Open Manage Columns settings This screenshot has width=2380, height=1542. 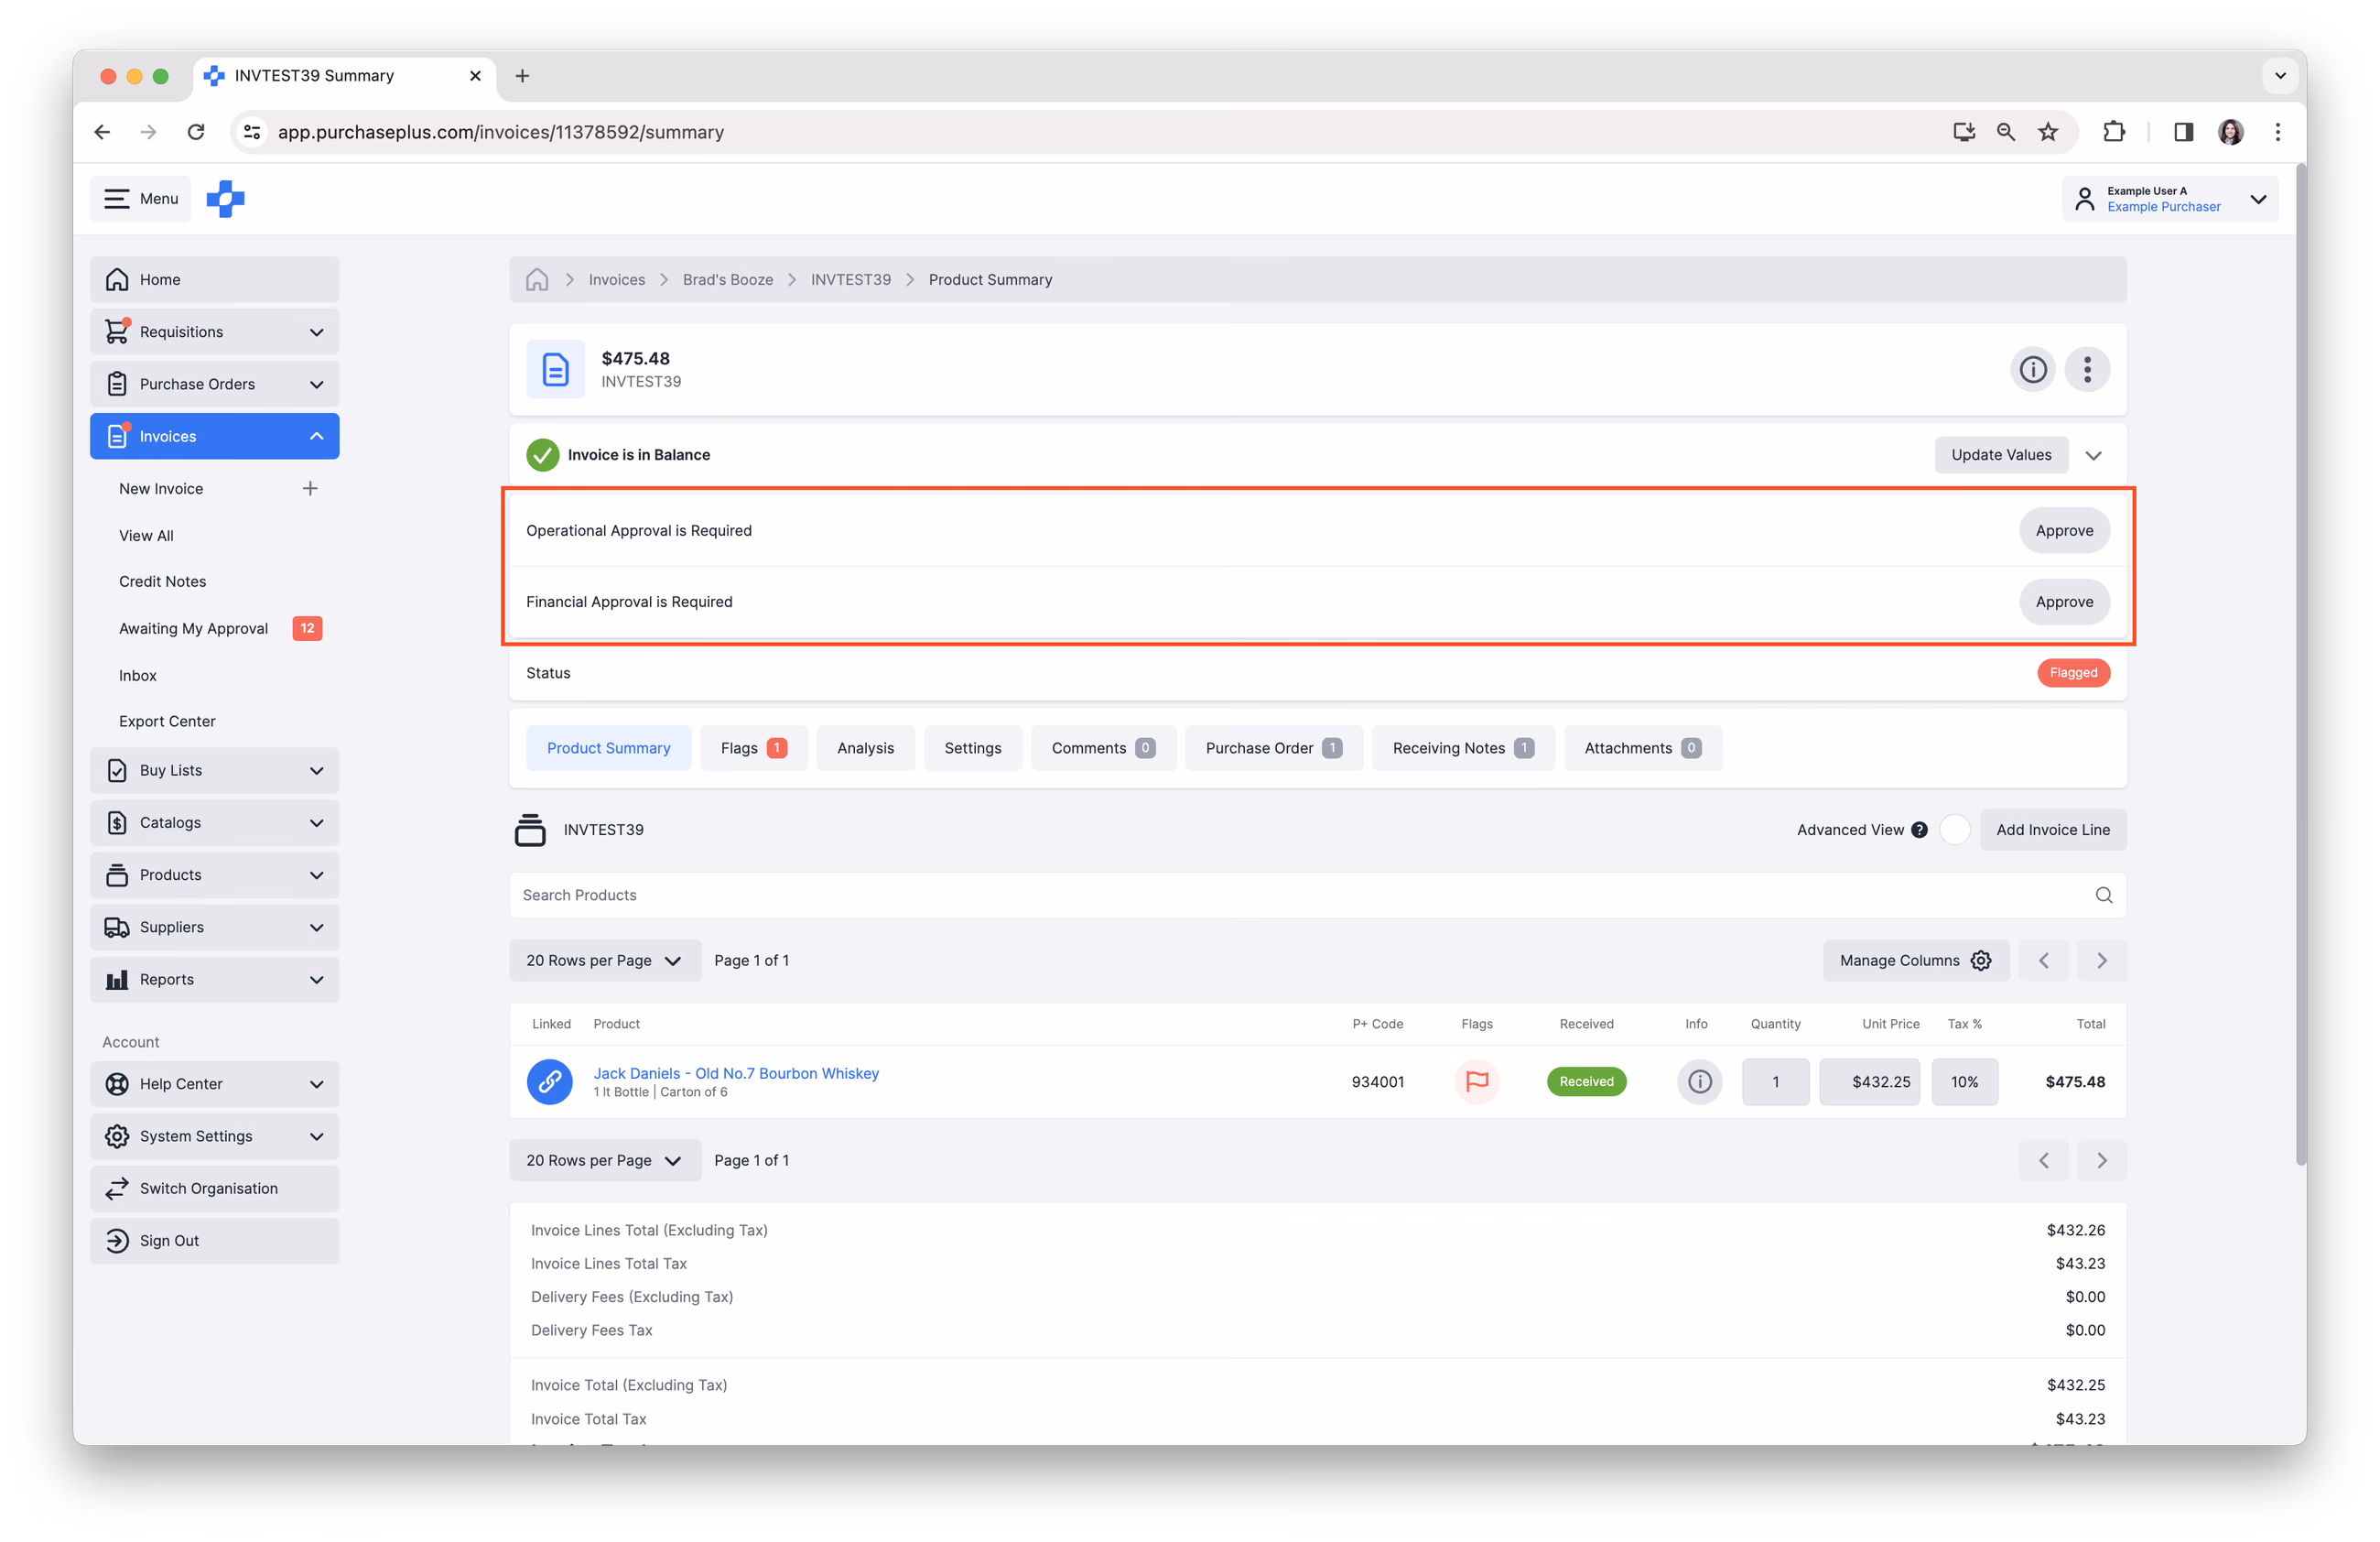pyautogui.click(x=1916, y=961)
